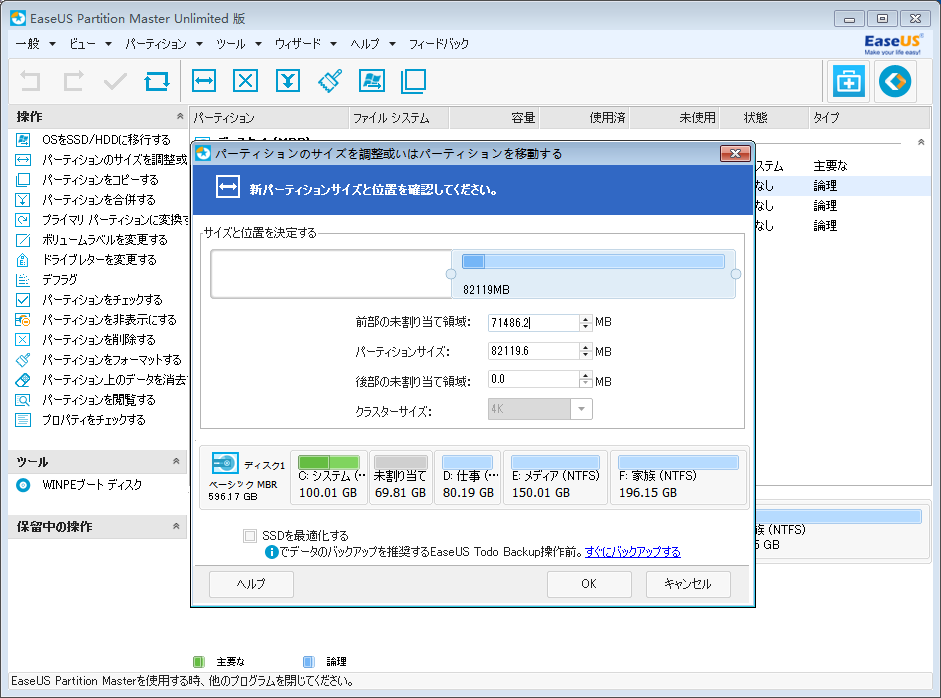Open the ウィザード menu

[x=305, y=44]
